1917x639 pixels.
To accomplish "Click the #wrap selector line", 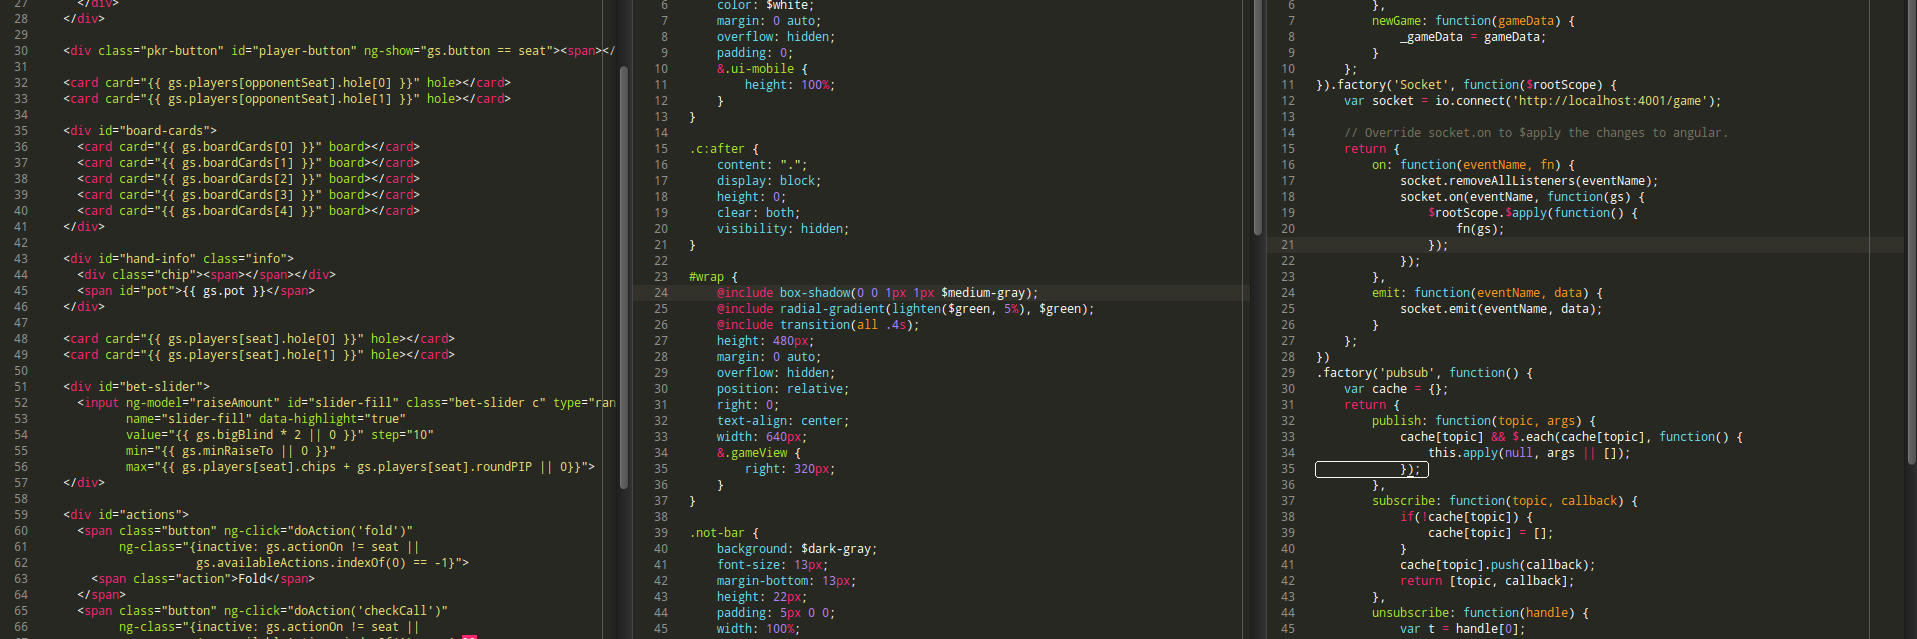I will (x=713, y=277).
